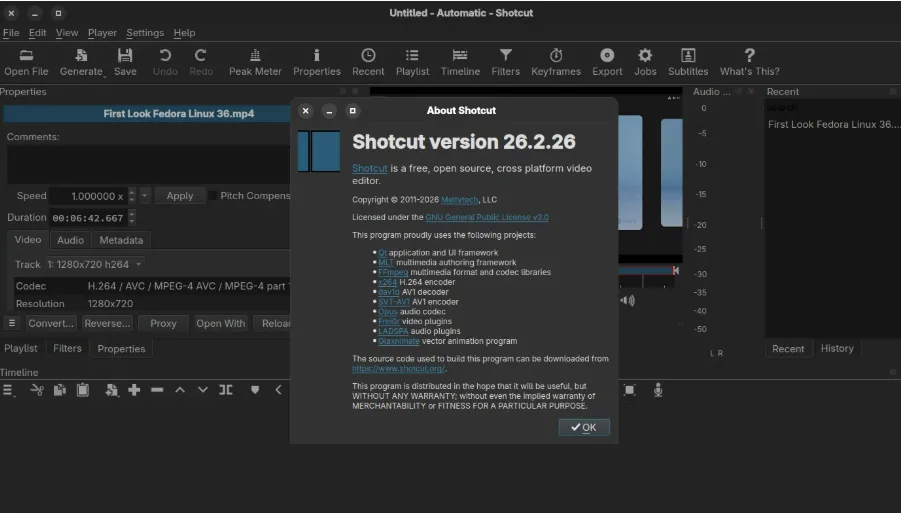This screenshot has height=514, width=901.
Task: Click the Open With button
Action: tap(221, 323)
